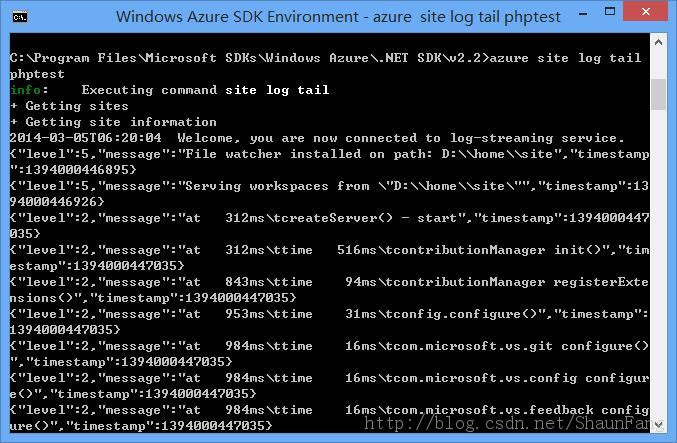Click the contributionManager init() log entry

[329, 258]
